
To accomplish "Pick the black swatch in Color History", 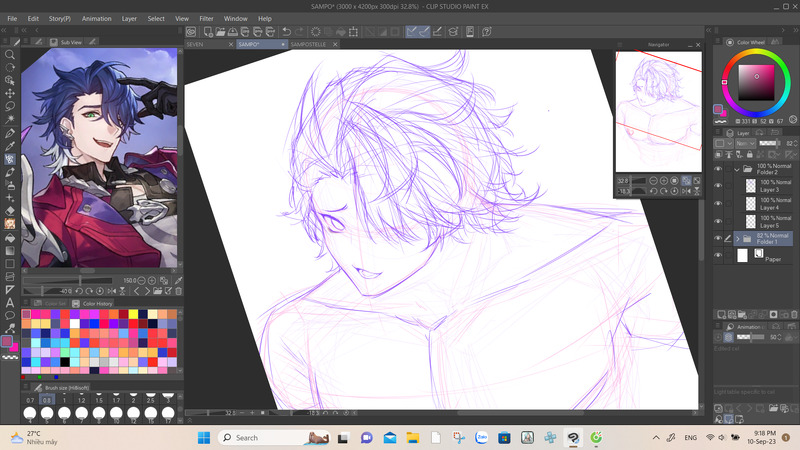I will 65,362.
